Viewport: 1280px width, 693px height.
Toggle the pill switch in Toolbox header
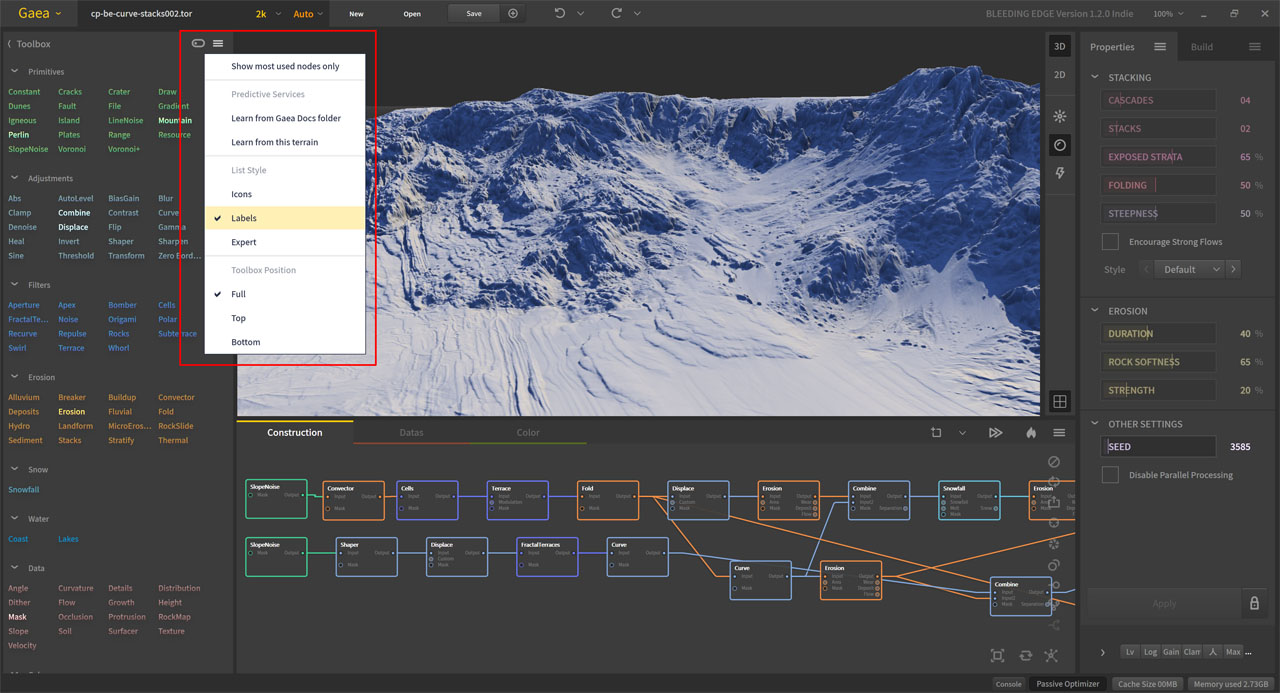[198, 43]
